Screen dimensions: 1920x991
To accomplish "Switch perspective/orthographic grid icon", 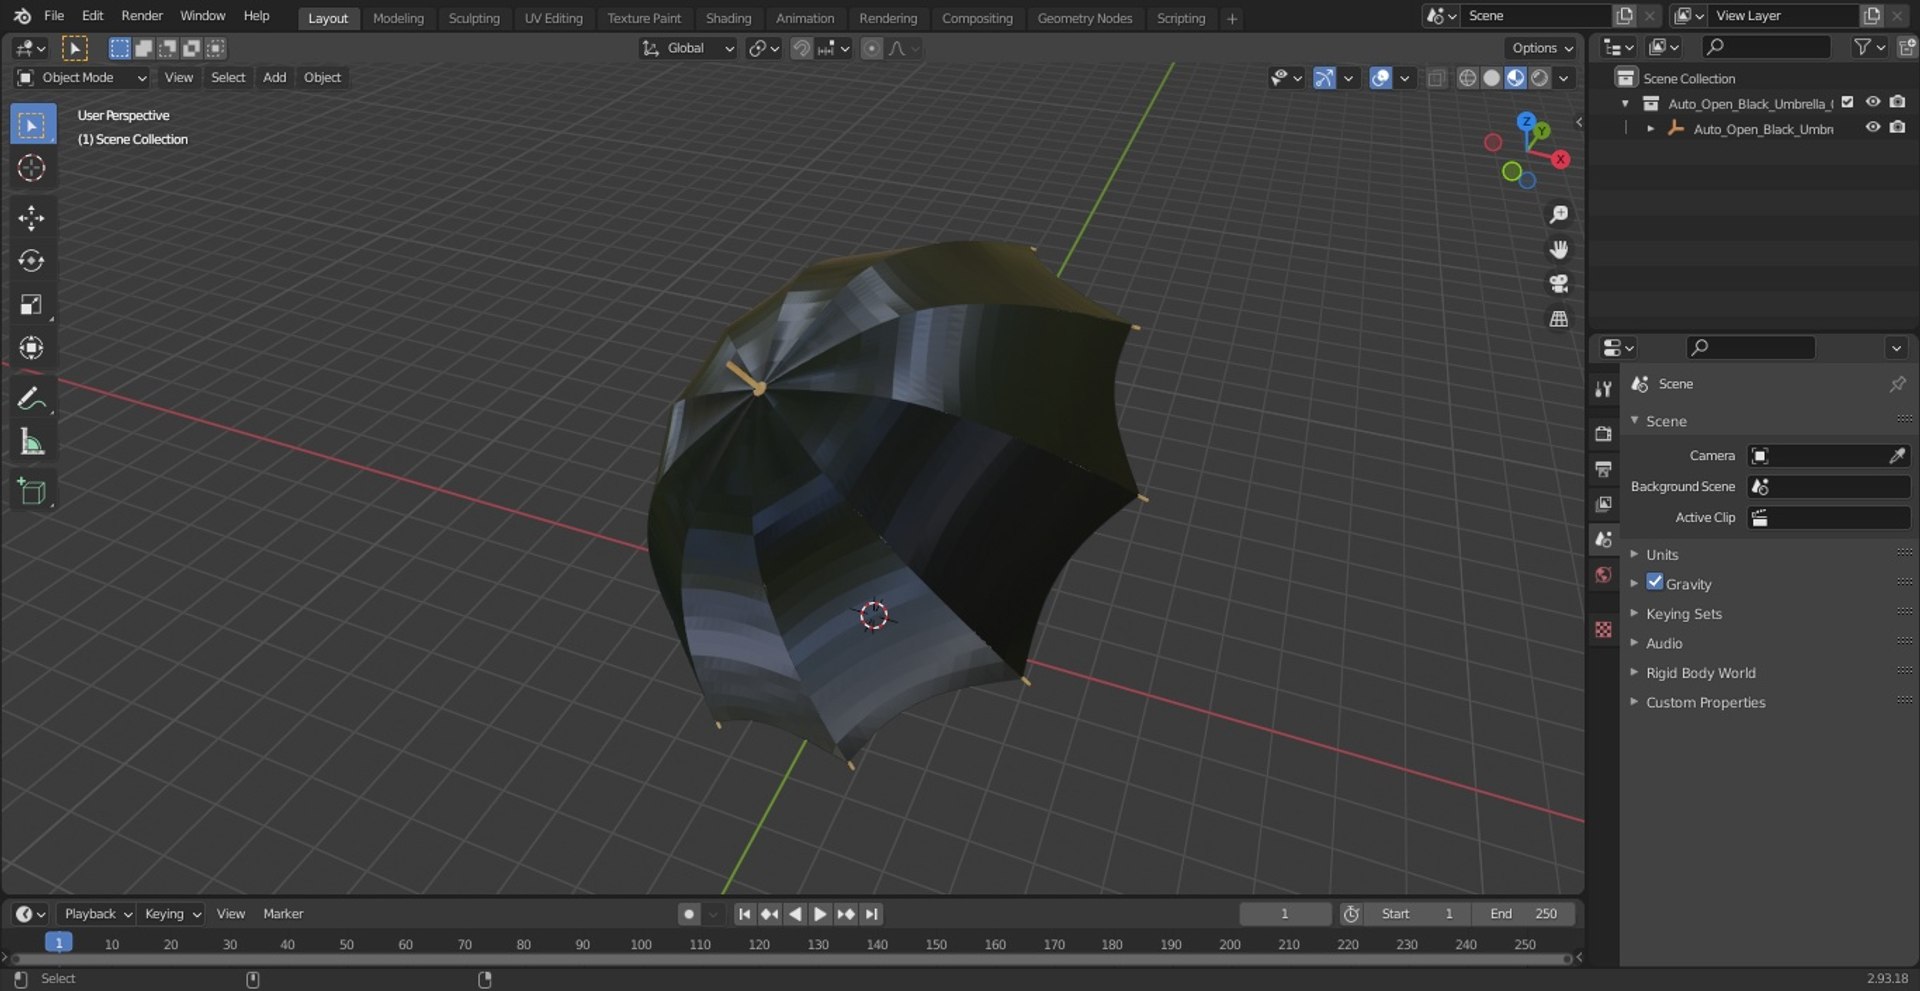I will [x=1558, y=319].
